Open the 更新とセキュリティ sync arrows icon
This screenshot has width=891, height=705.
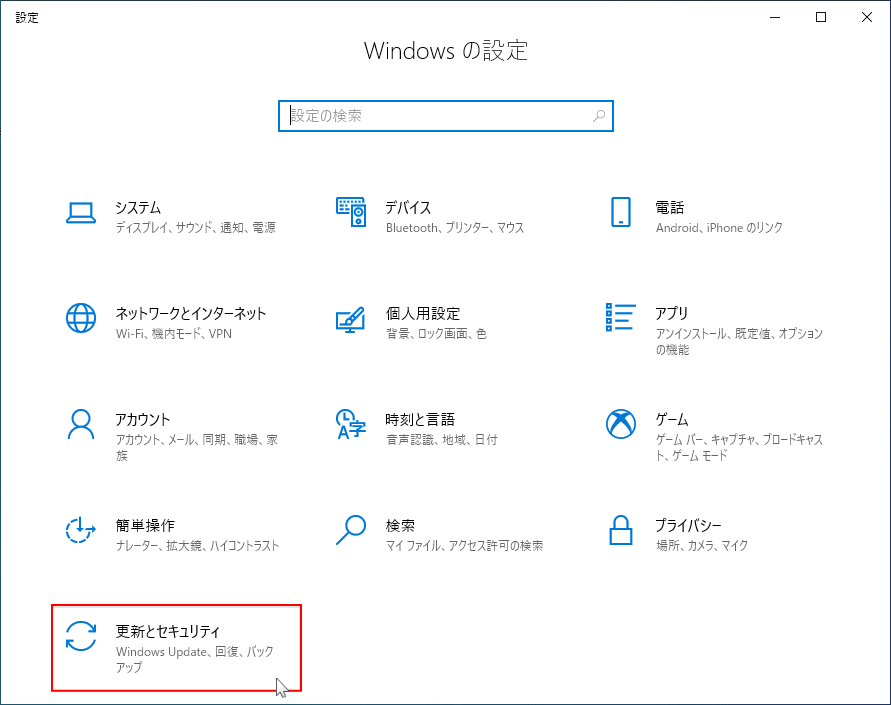click(x=81, y=636)
